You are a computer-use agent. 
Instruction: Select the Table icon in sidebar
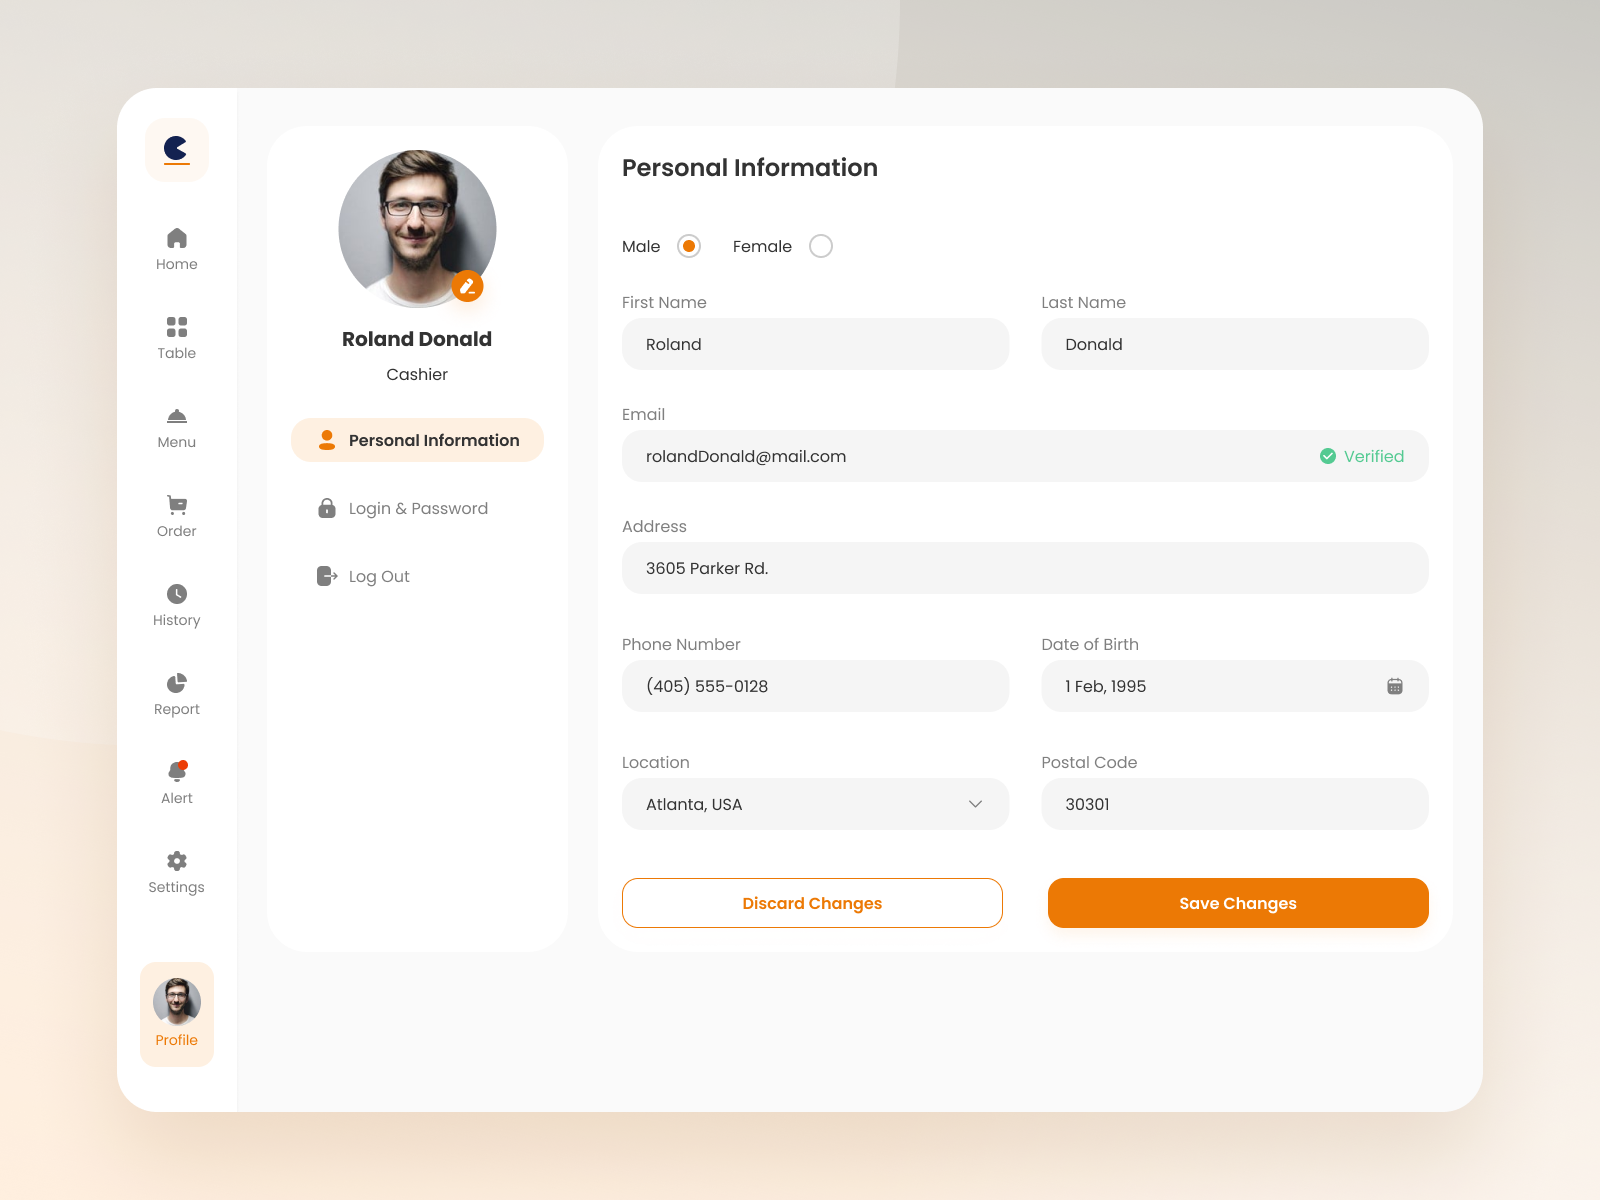[176, 328]
